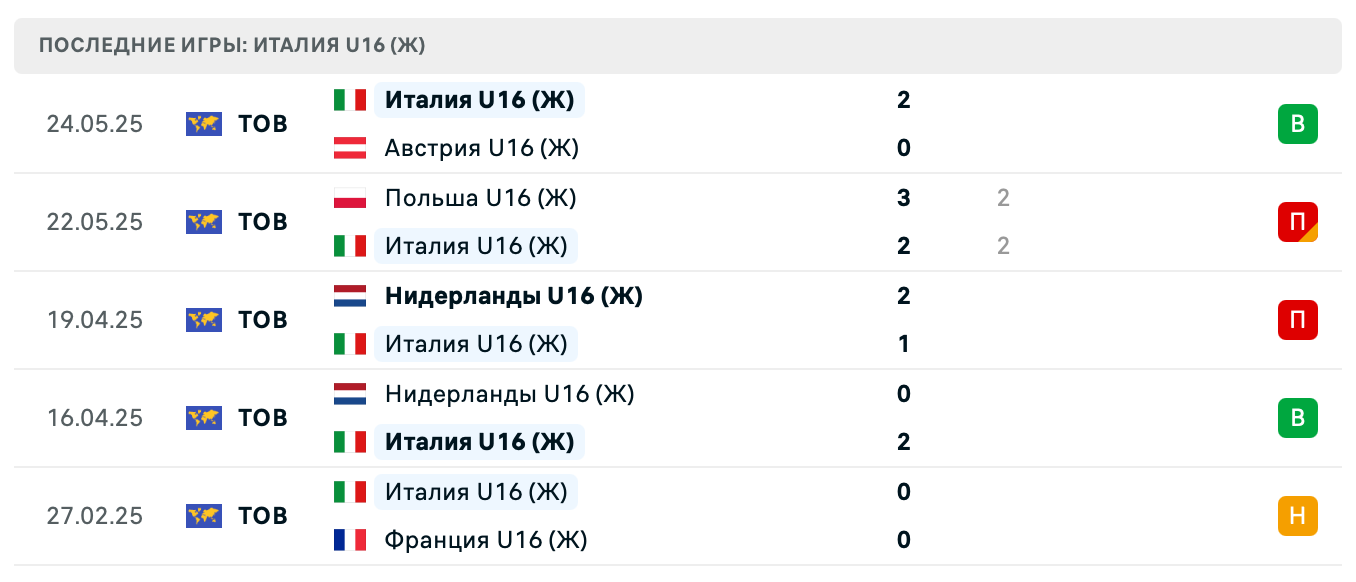1356x582 pixels.
Task: Select the Austria flag icon
Action: click(x=349, y=148)
